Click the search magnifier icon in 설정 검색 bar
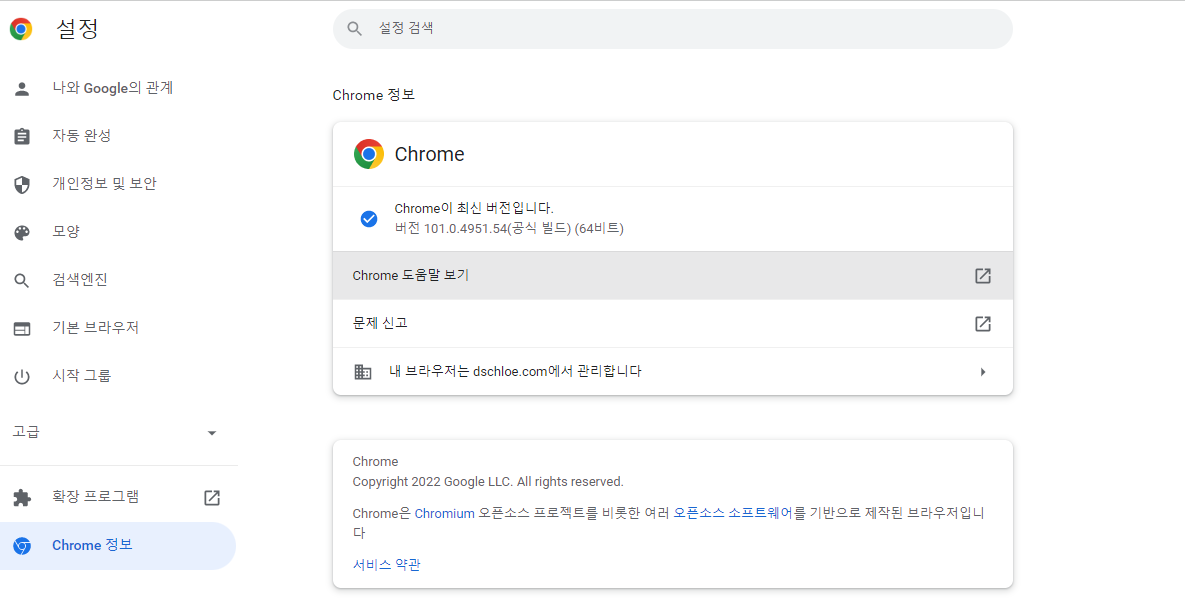The width and height of the screenshot is (1185, 601). click(354, 29)
